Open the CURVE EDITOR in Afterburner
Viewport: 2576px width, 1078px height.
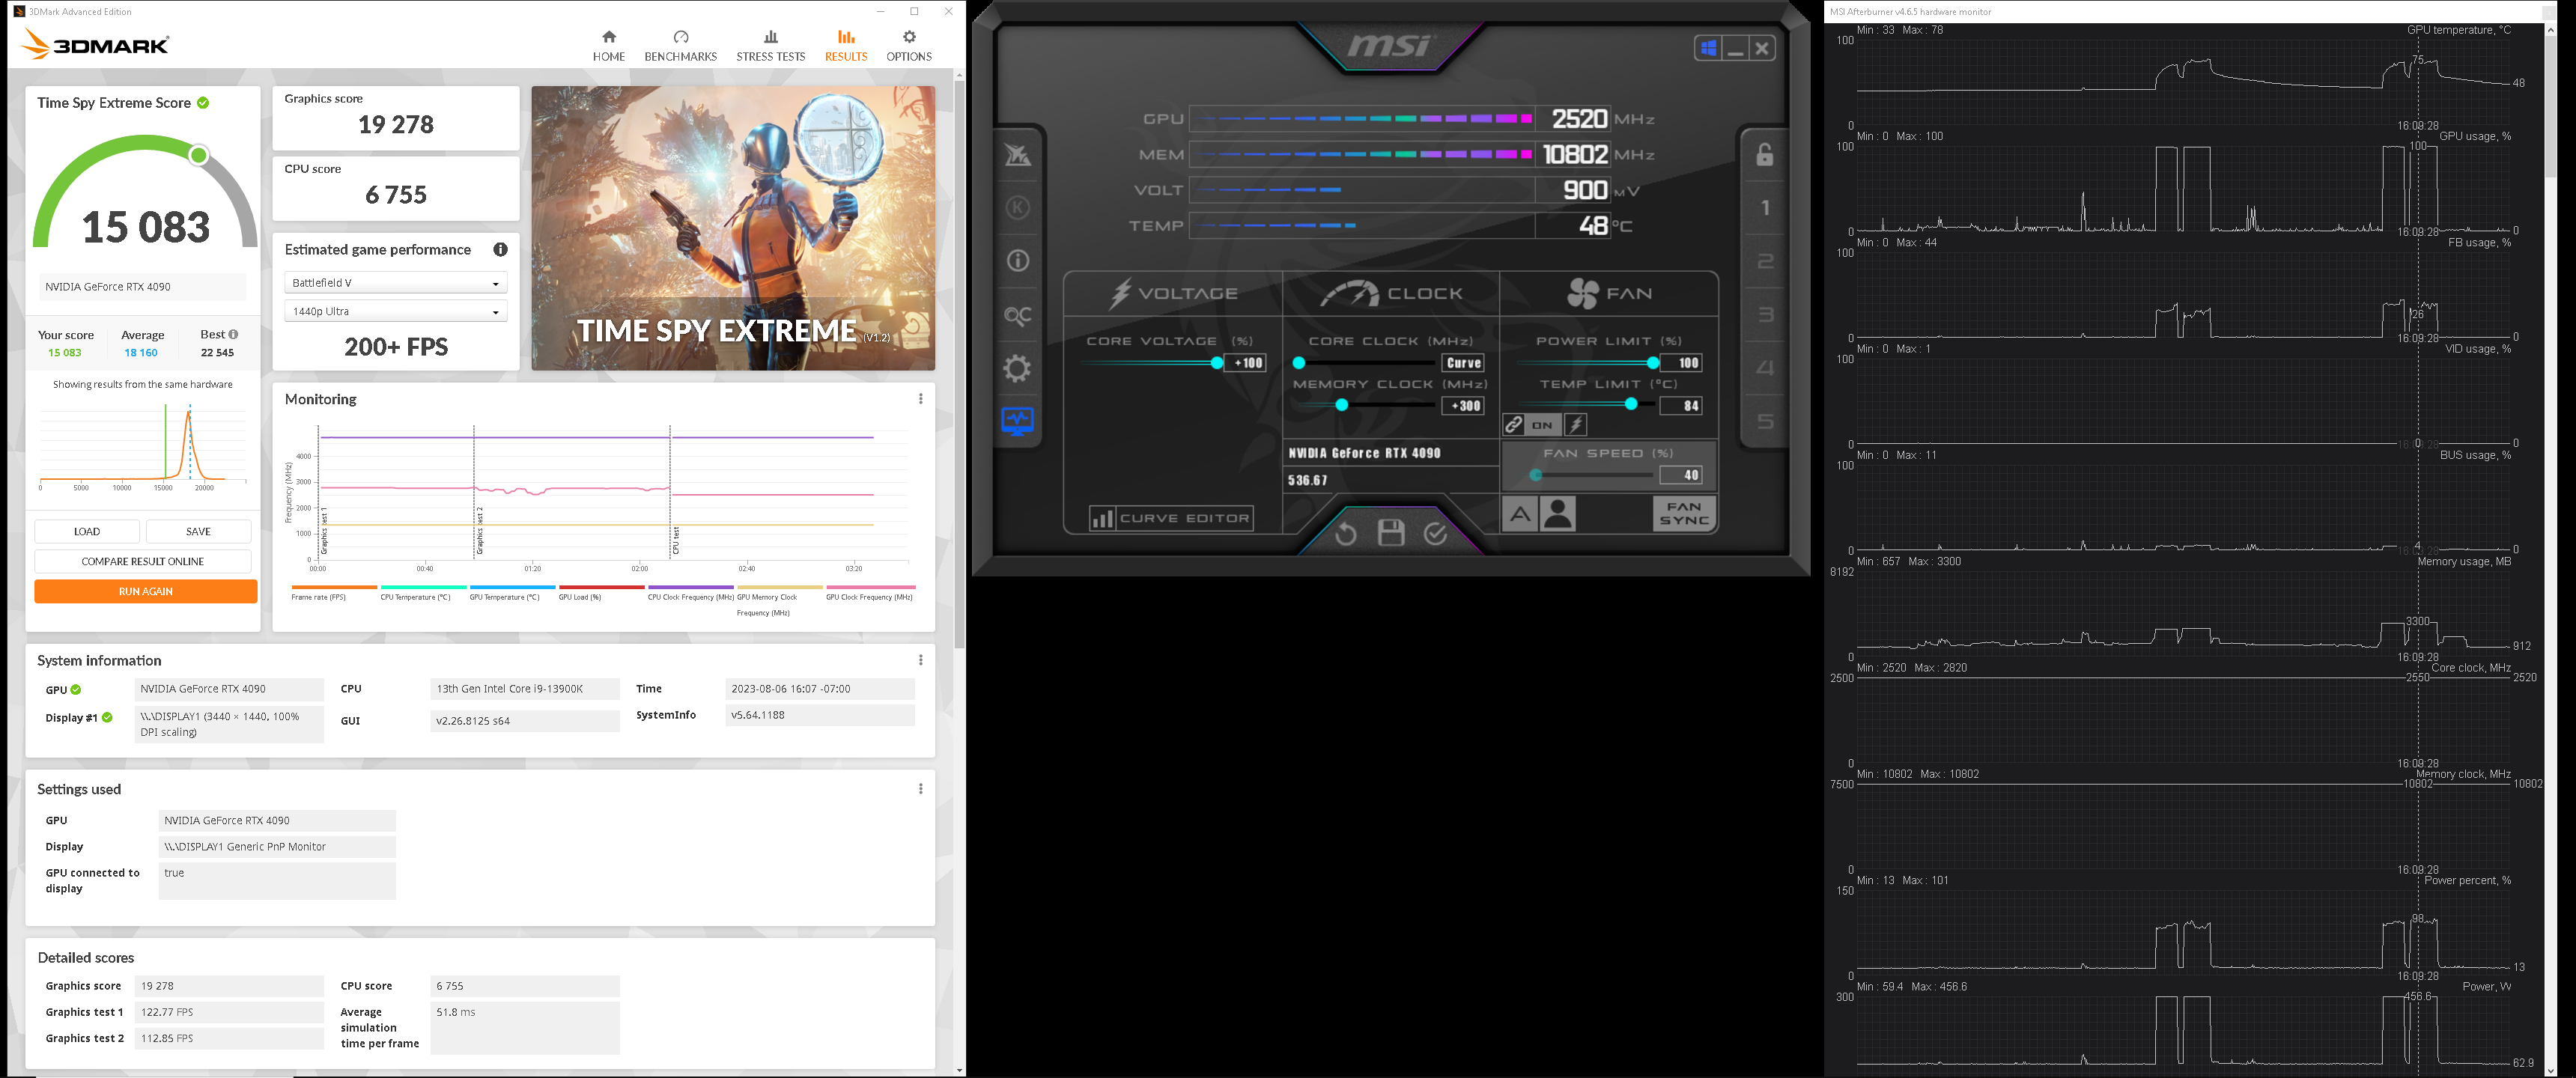click(x=1172, y=518)
